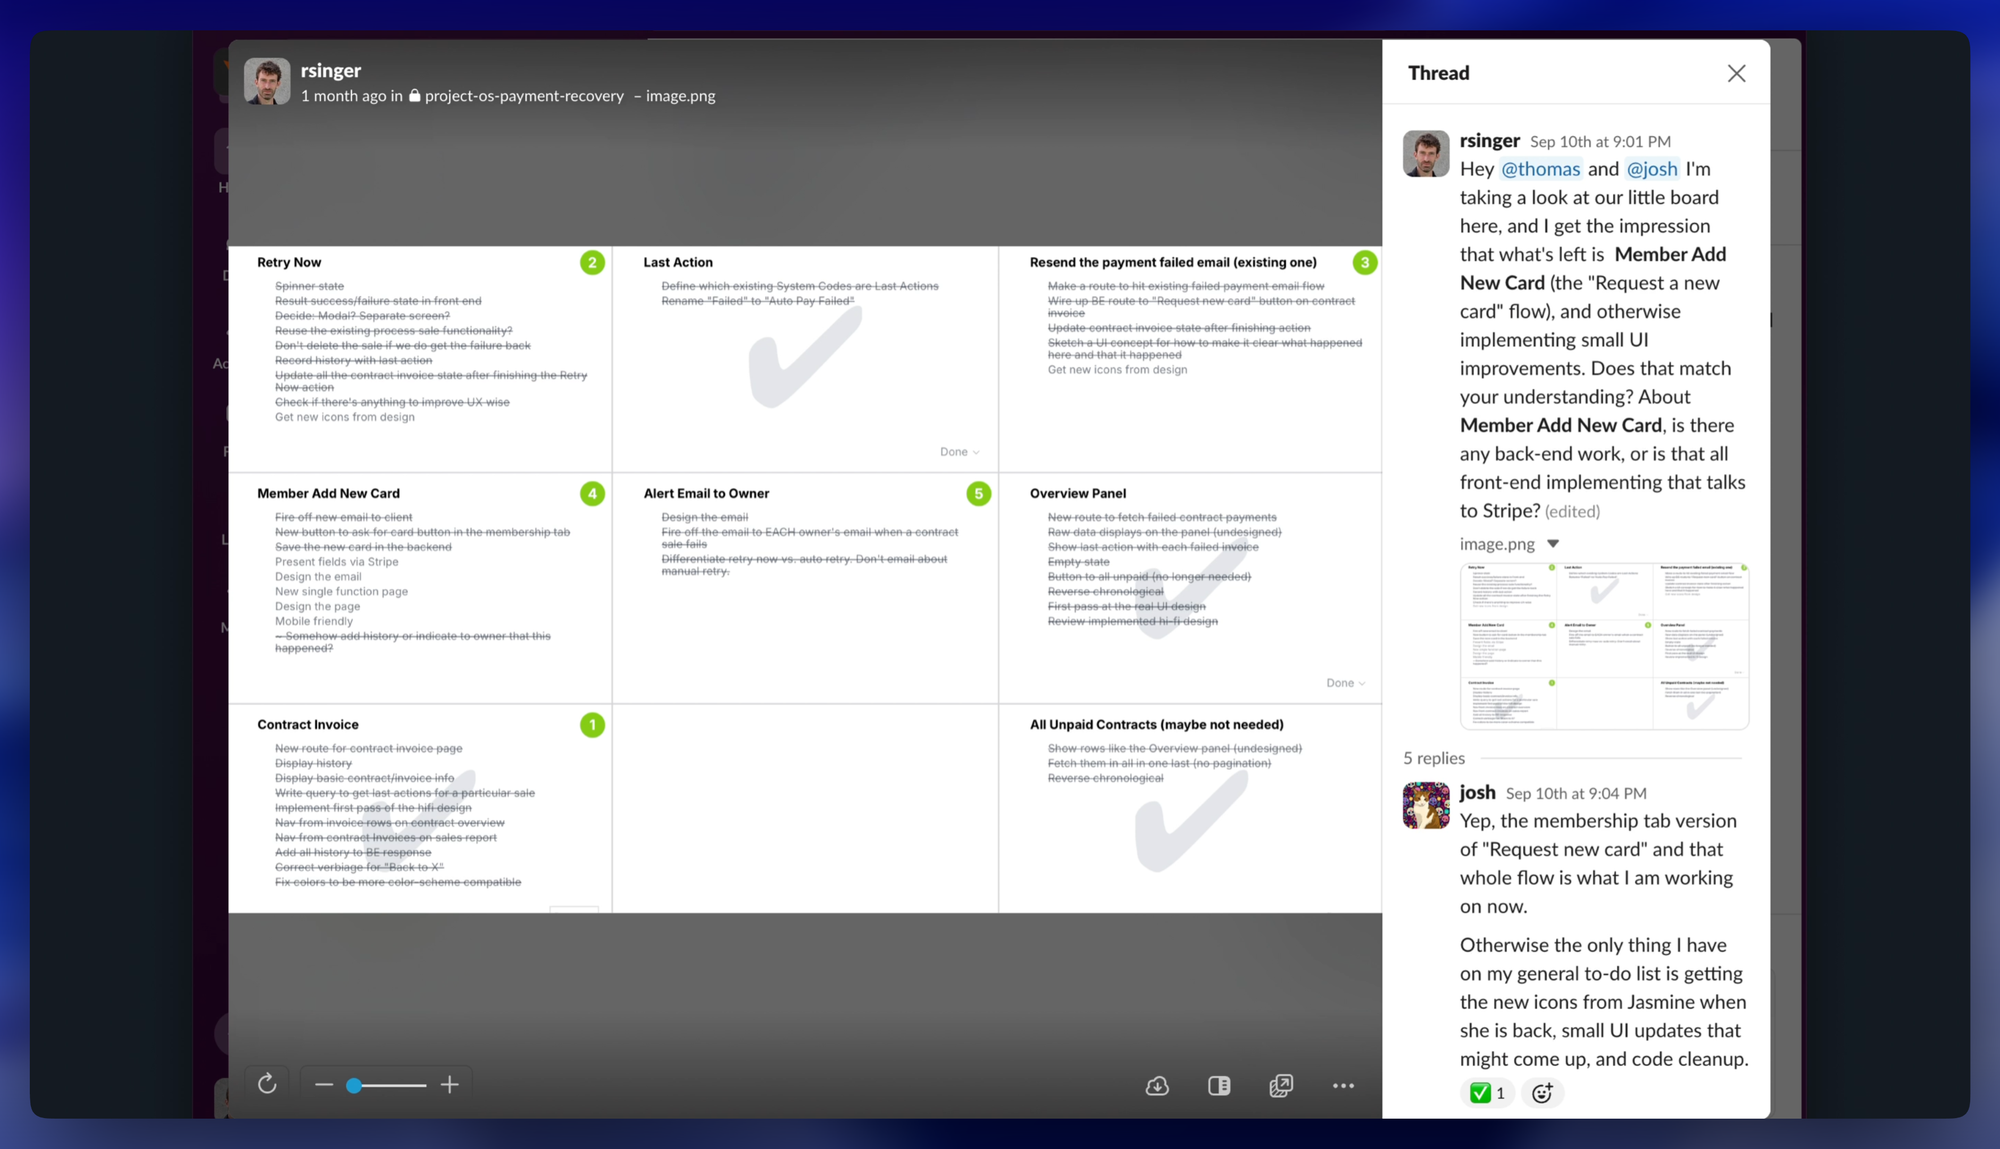Download the image with cloud icon

pyautogui.click(x=1157, y=1086)
